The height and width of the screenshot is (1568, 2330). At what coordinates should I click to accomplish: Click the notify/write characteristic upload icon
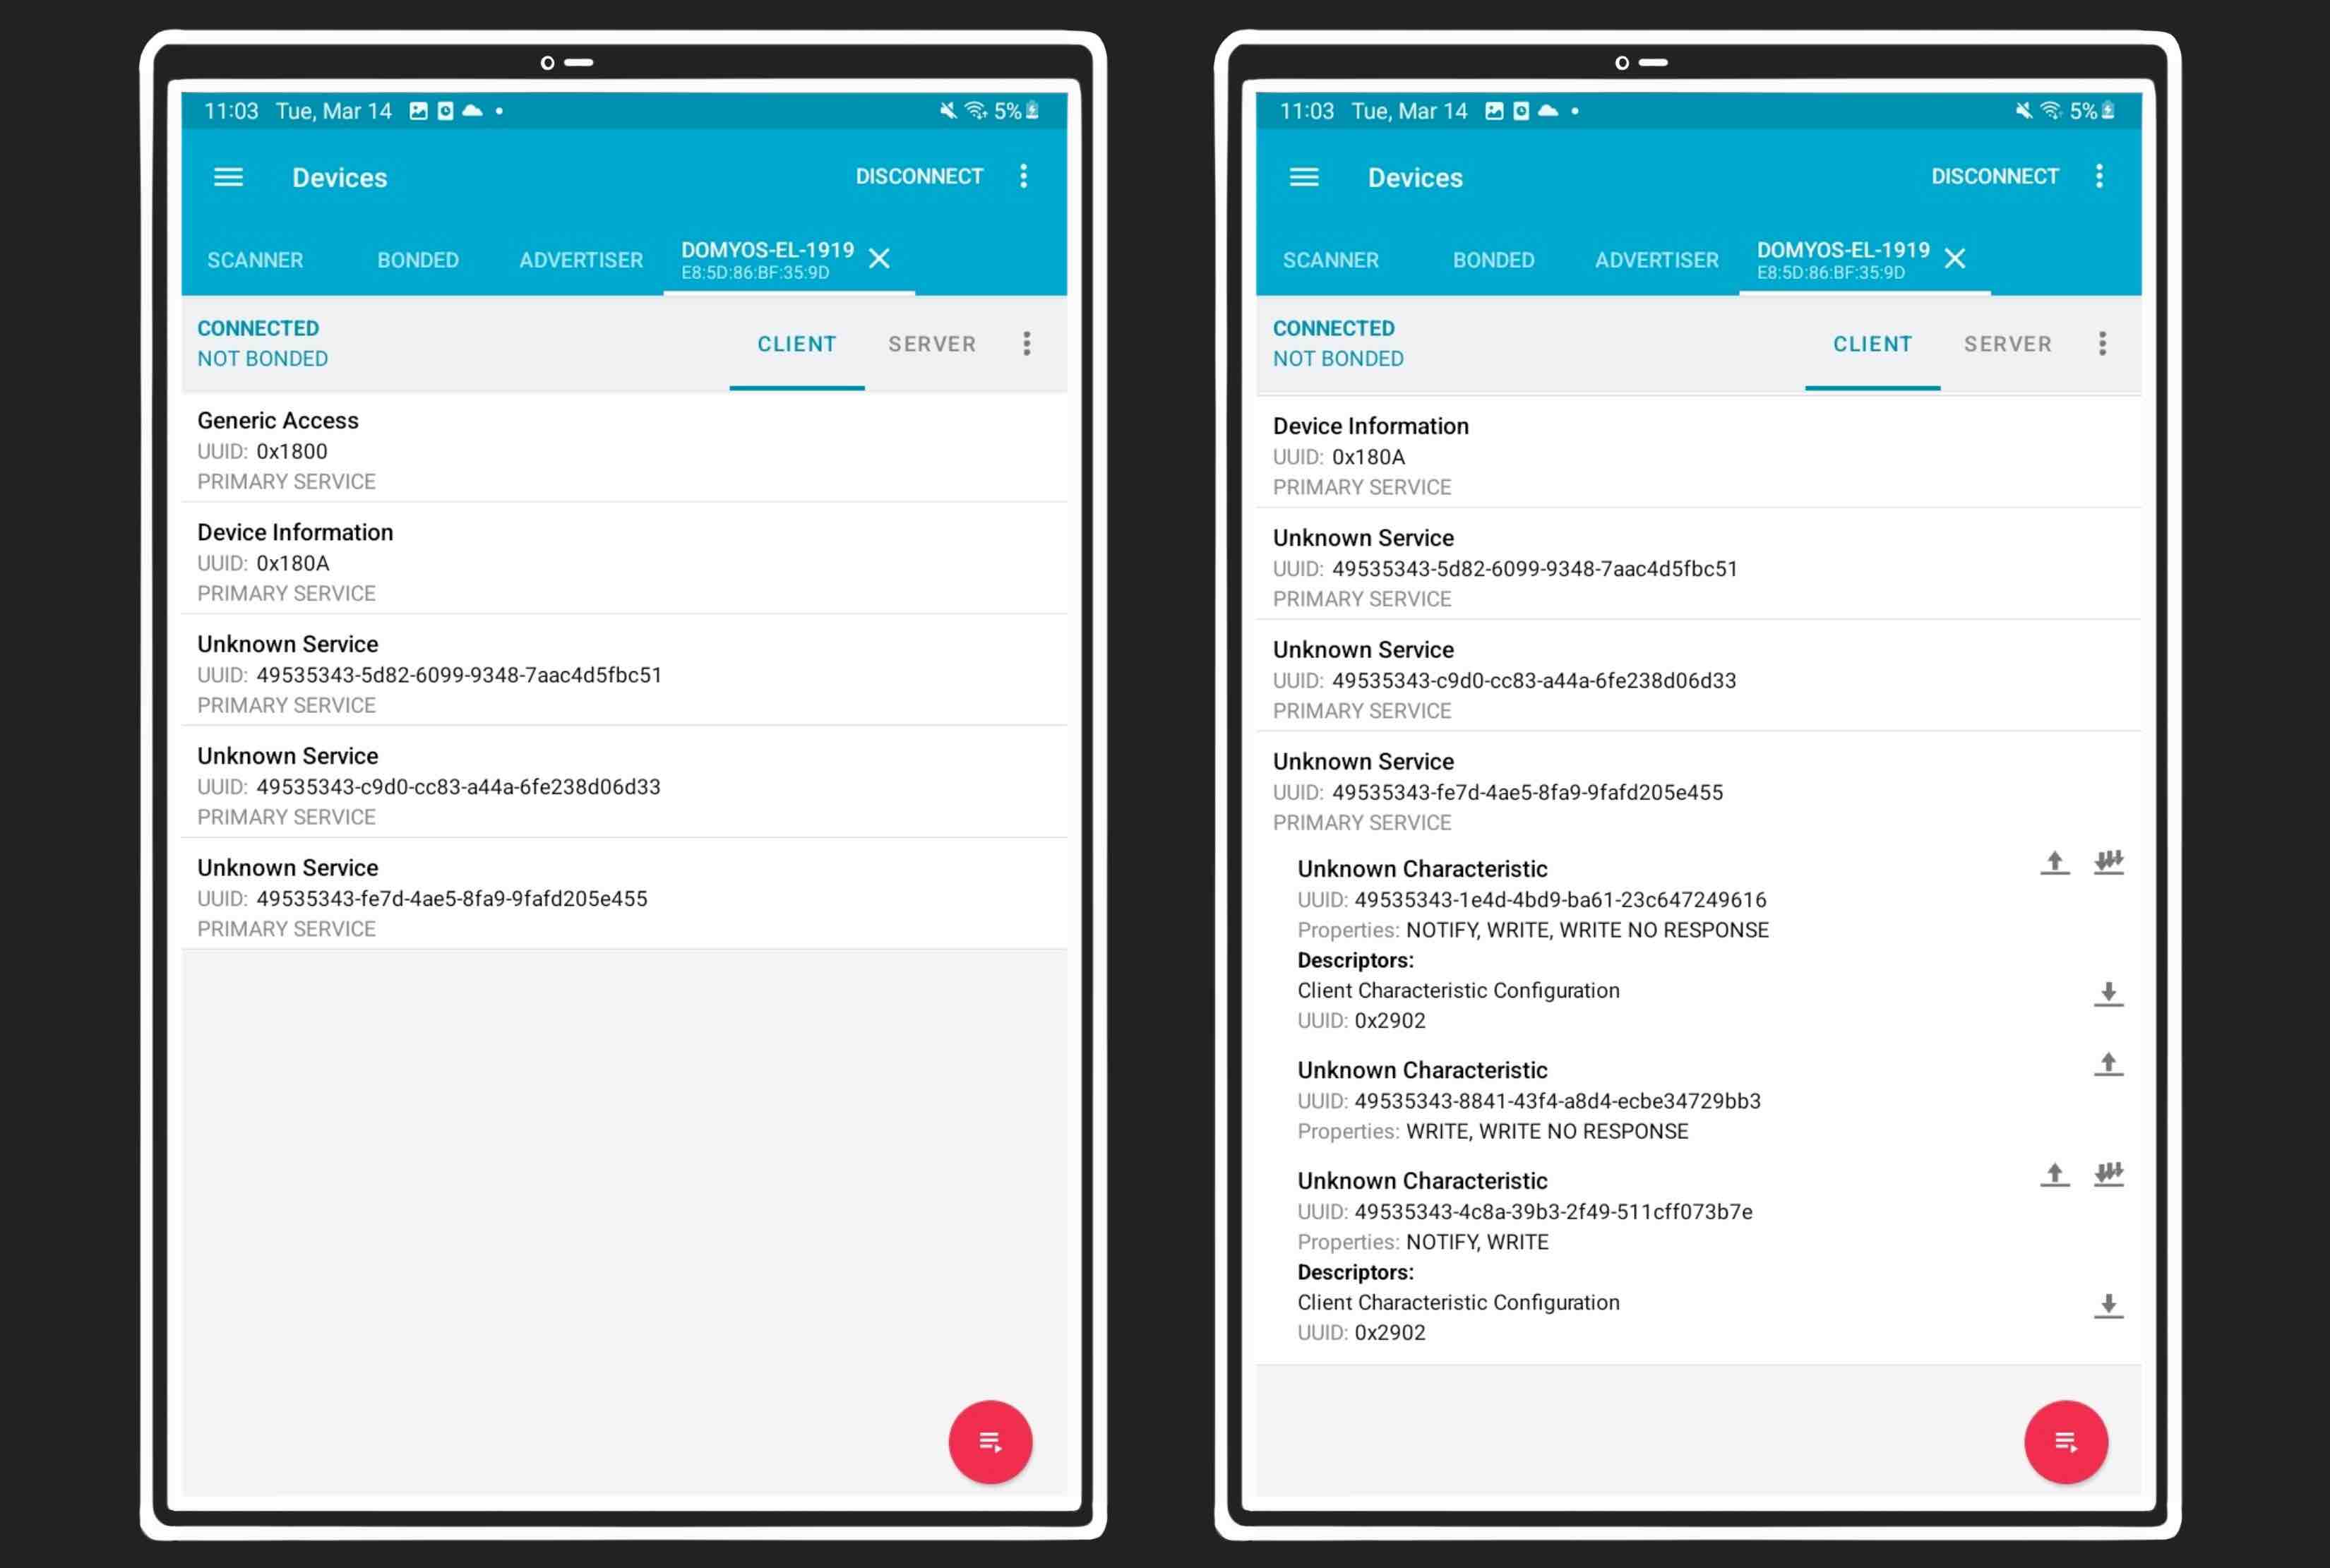[2055, 1174]
